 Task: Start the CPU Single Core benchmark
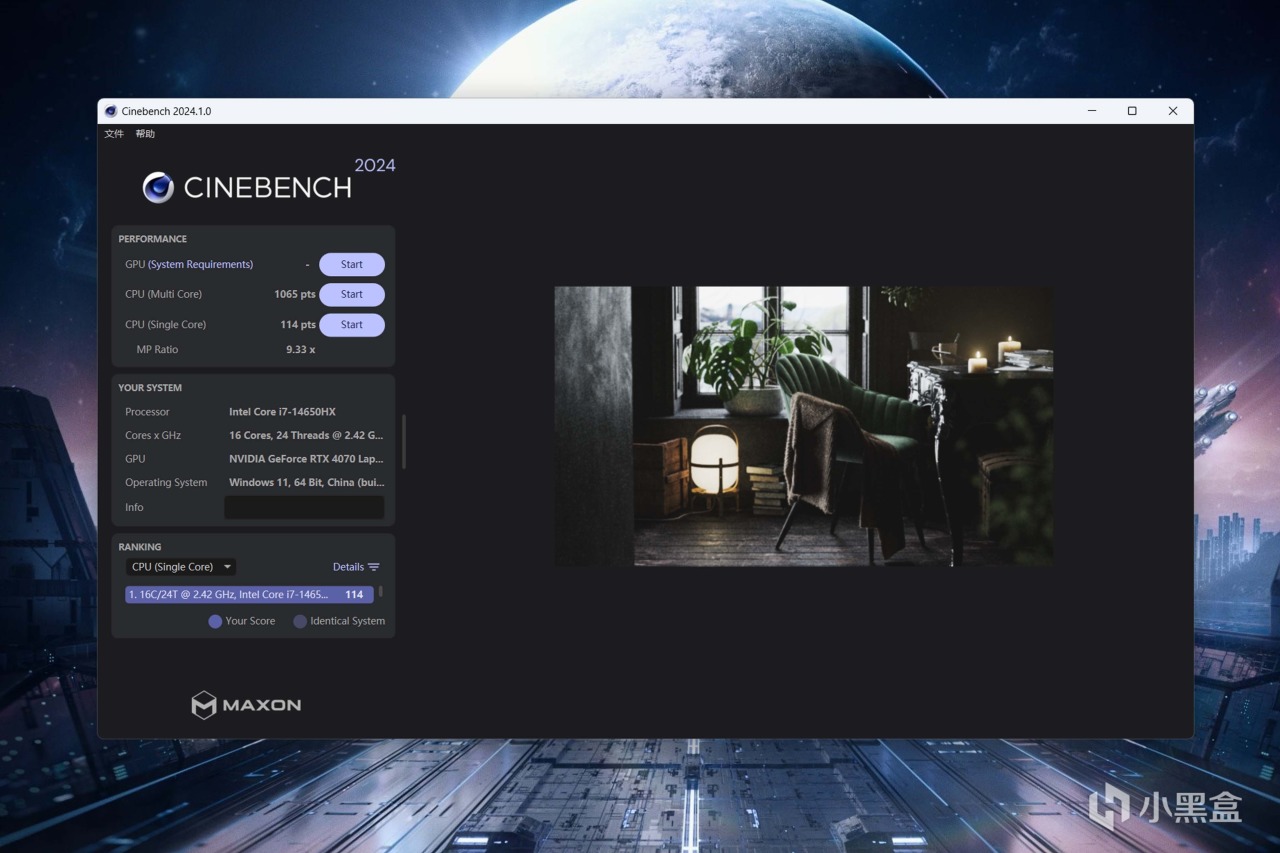(x=352, y=325)
